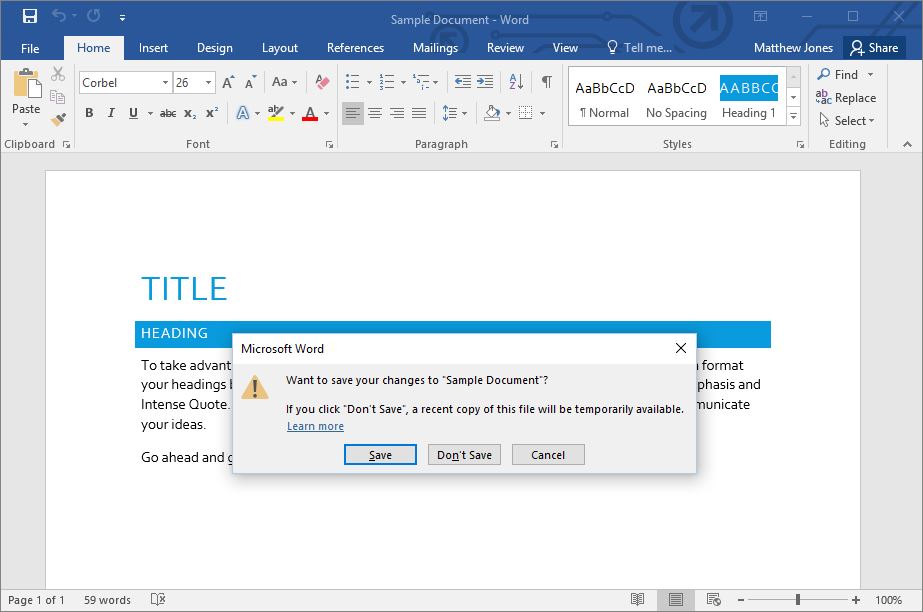Increase font size with grow font icon

[x=228, y=82]
